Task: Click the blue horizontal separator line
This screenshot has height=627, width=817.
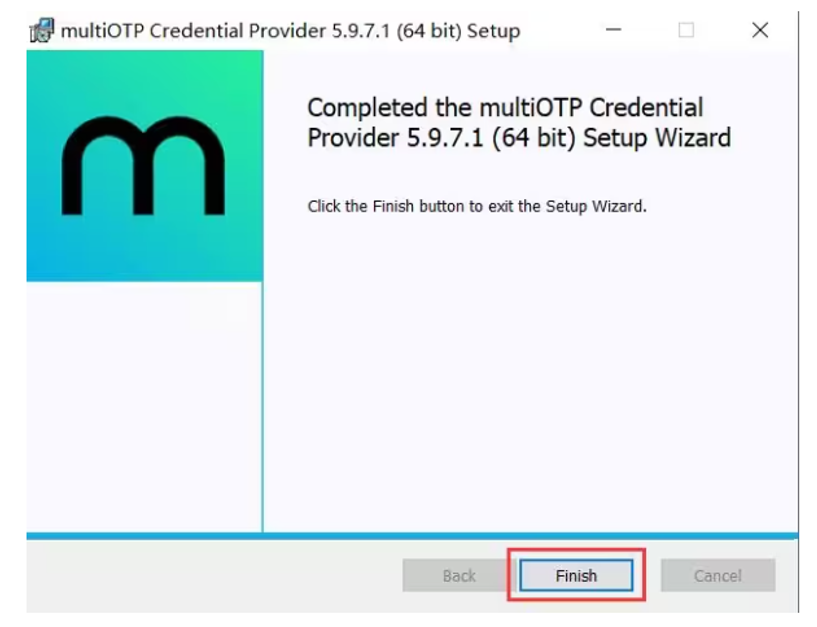Action: [412, 536]
